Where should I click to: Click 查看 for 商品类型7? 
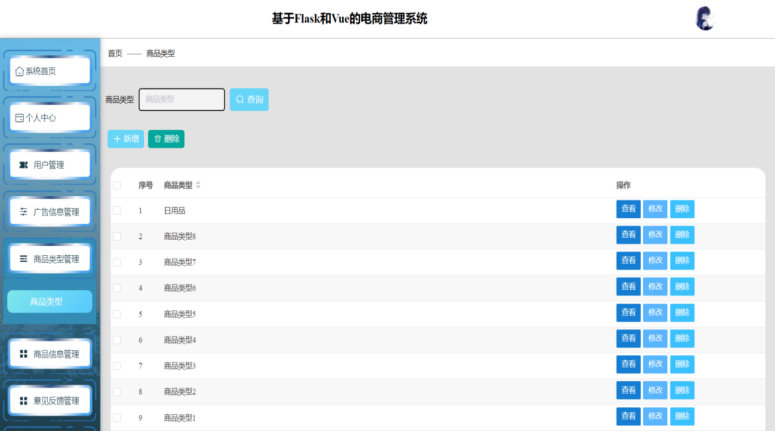(628, 260)
